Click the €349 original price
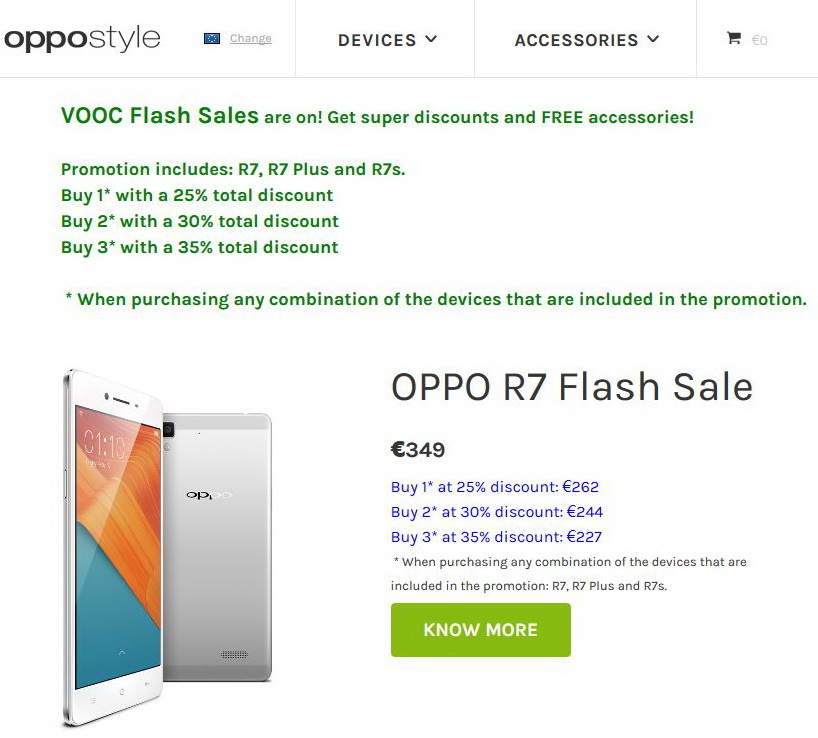 coord(418,450)
